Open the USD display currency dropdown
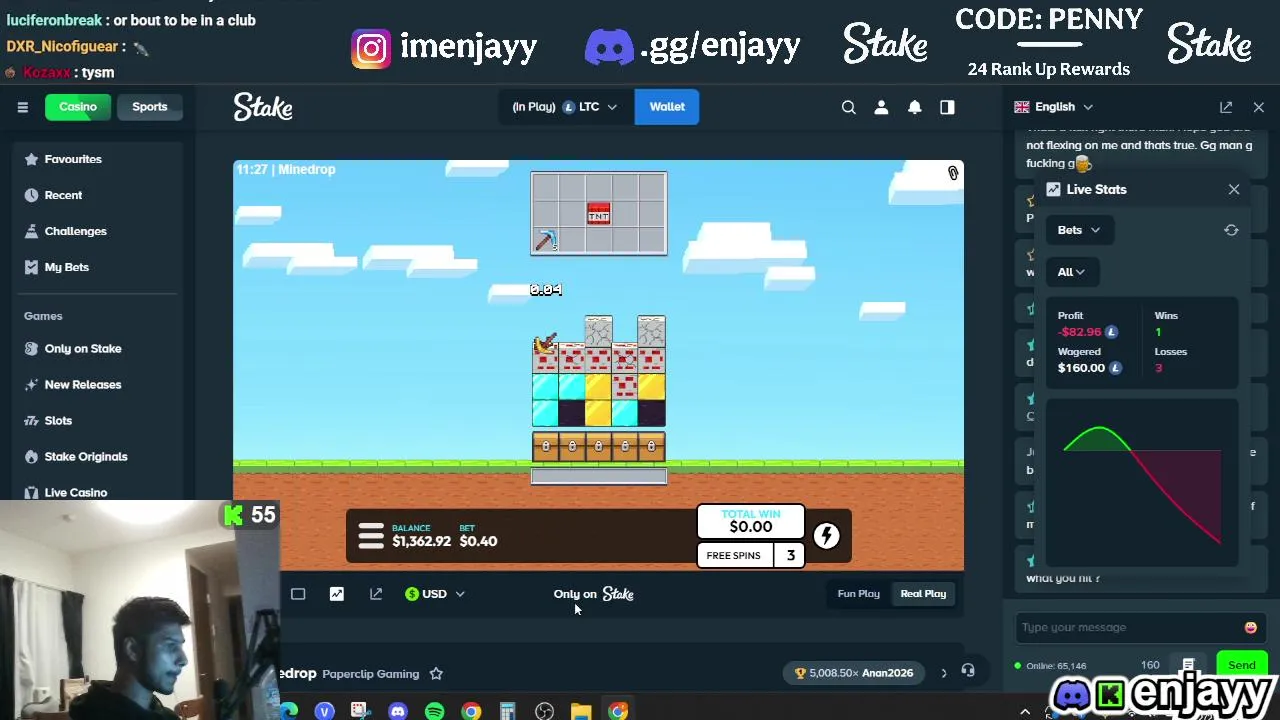Screen dimensions: 1280x720 (434, 594)
